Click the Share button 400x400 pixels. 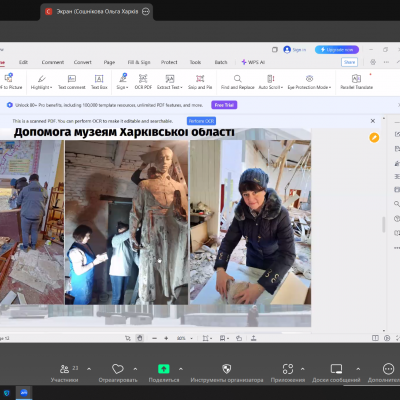(x=349, y=62)
